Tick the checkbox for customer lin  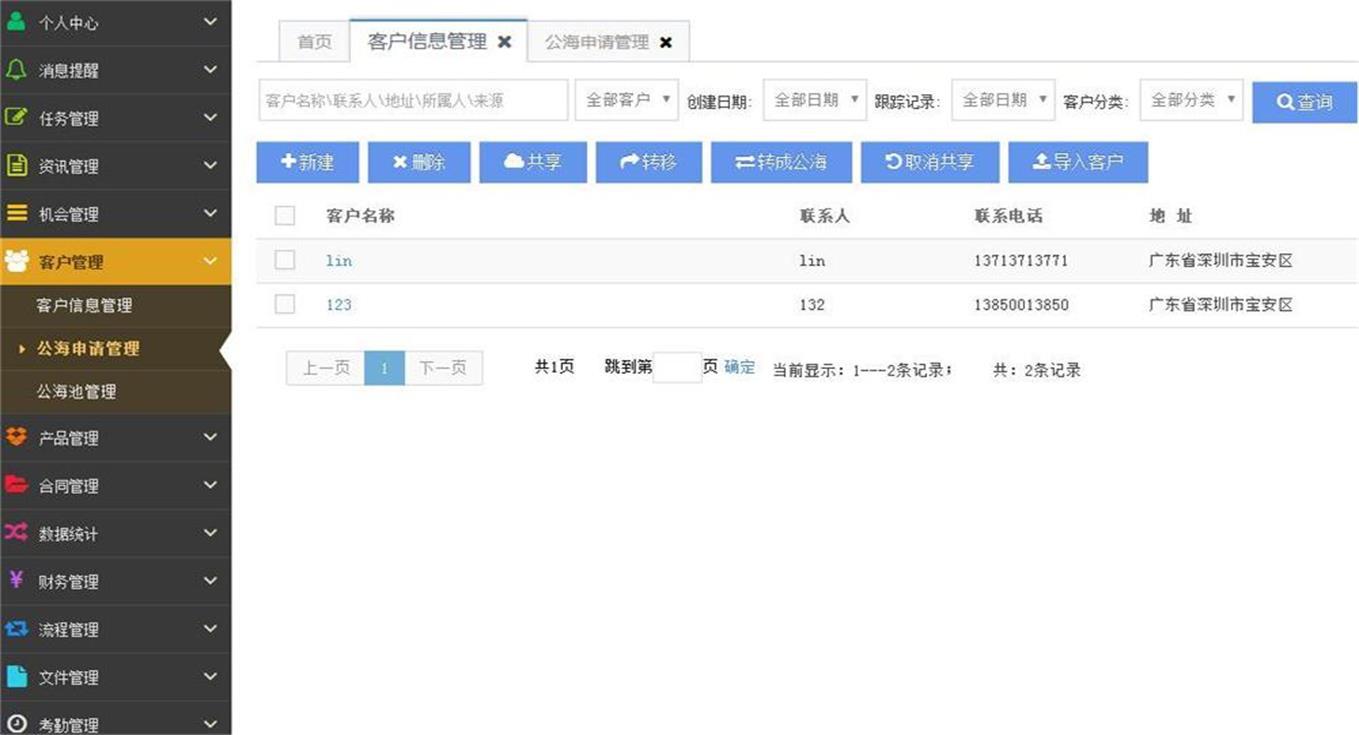285,260
